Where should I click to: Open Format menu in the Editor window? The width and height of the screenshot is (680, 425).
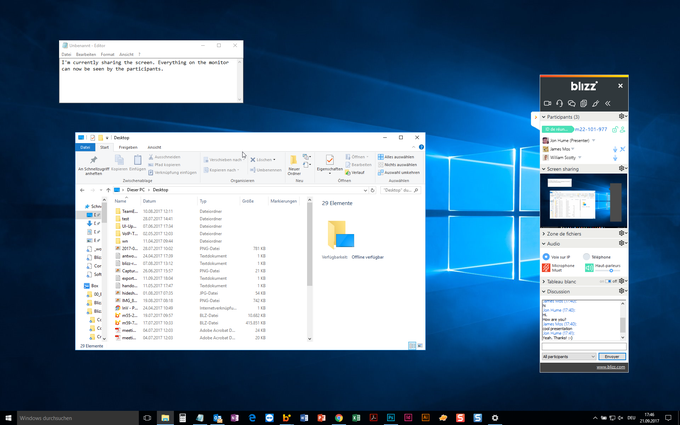pyautogui.click(x=107, y=55)
